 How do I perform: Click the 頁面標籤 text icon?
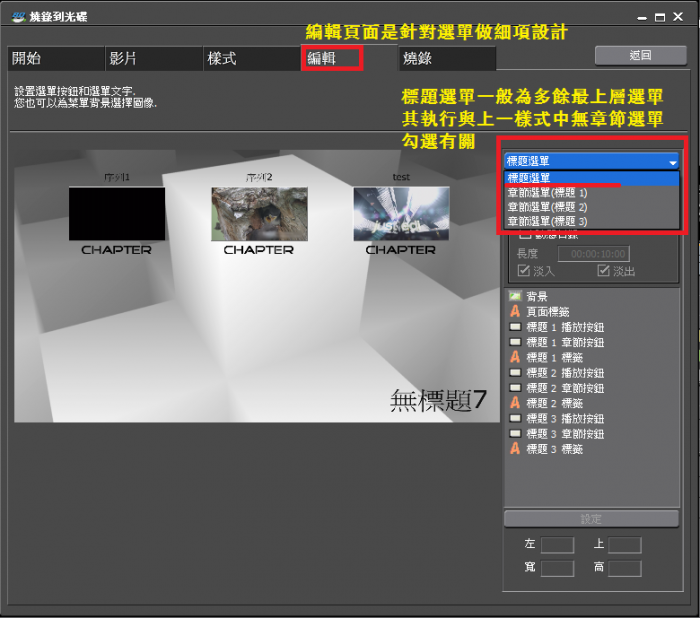515,311
